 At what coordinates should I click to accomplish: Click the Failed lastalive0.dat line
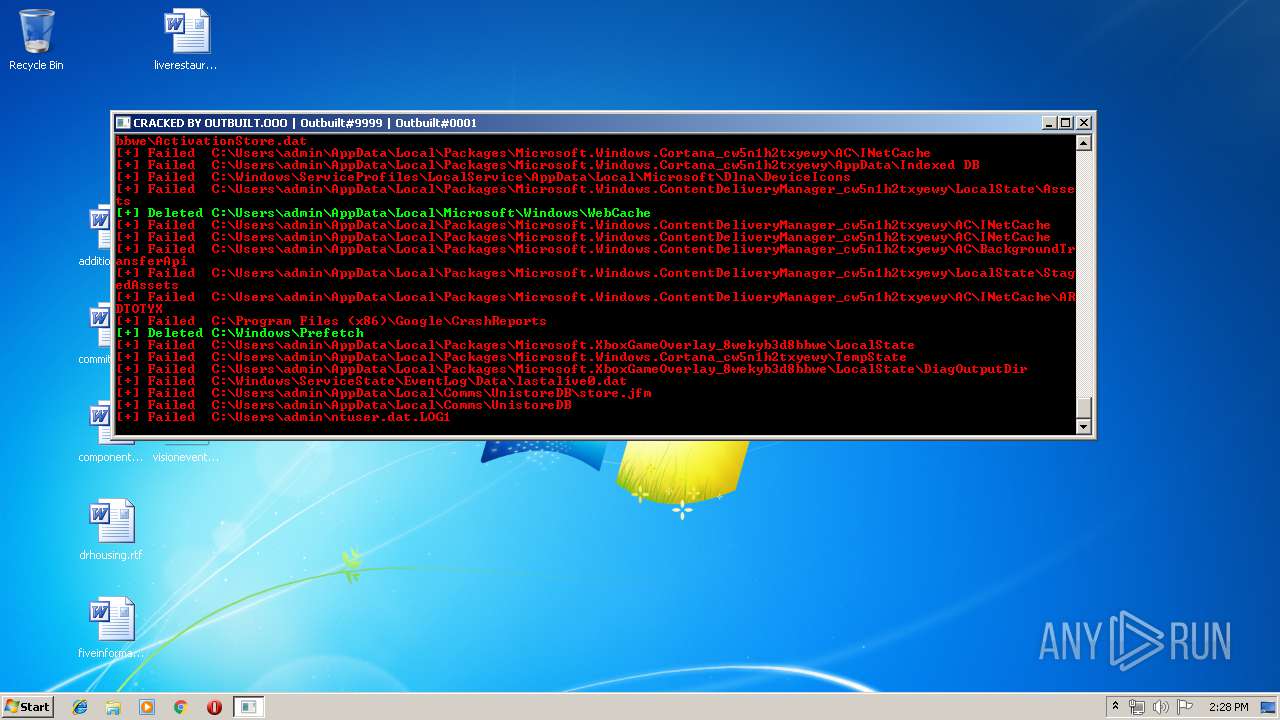(371, 381)
